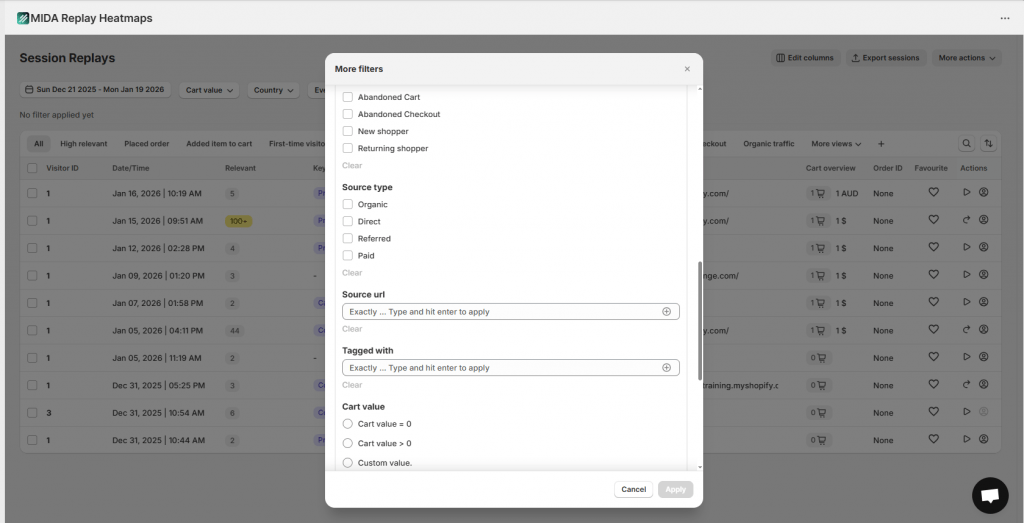Click the chat support bubble icon
The width and height of the screenshot is (1024, 523).
(x=989, y=495)
